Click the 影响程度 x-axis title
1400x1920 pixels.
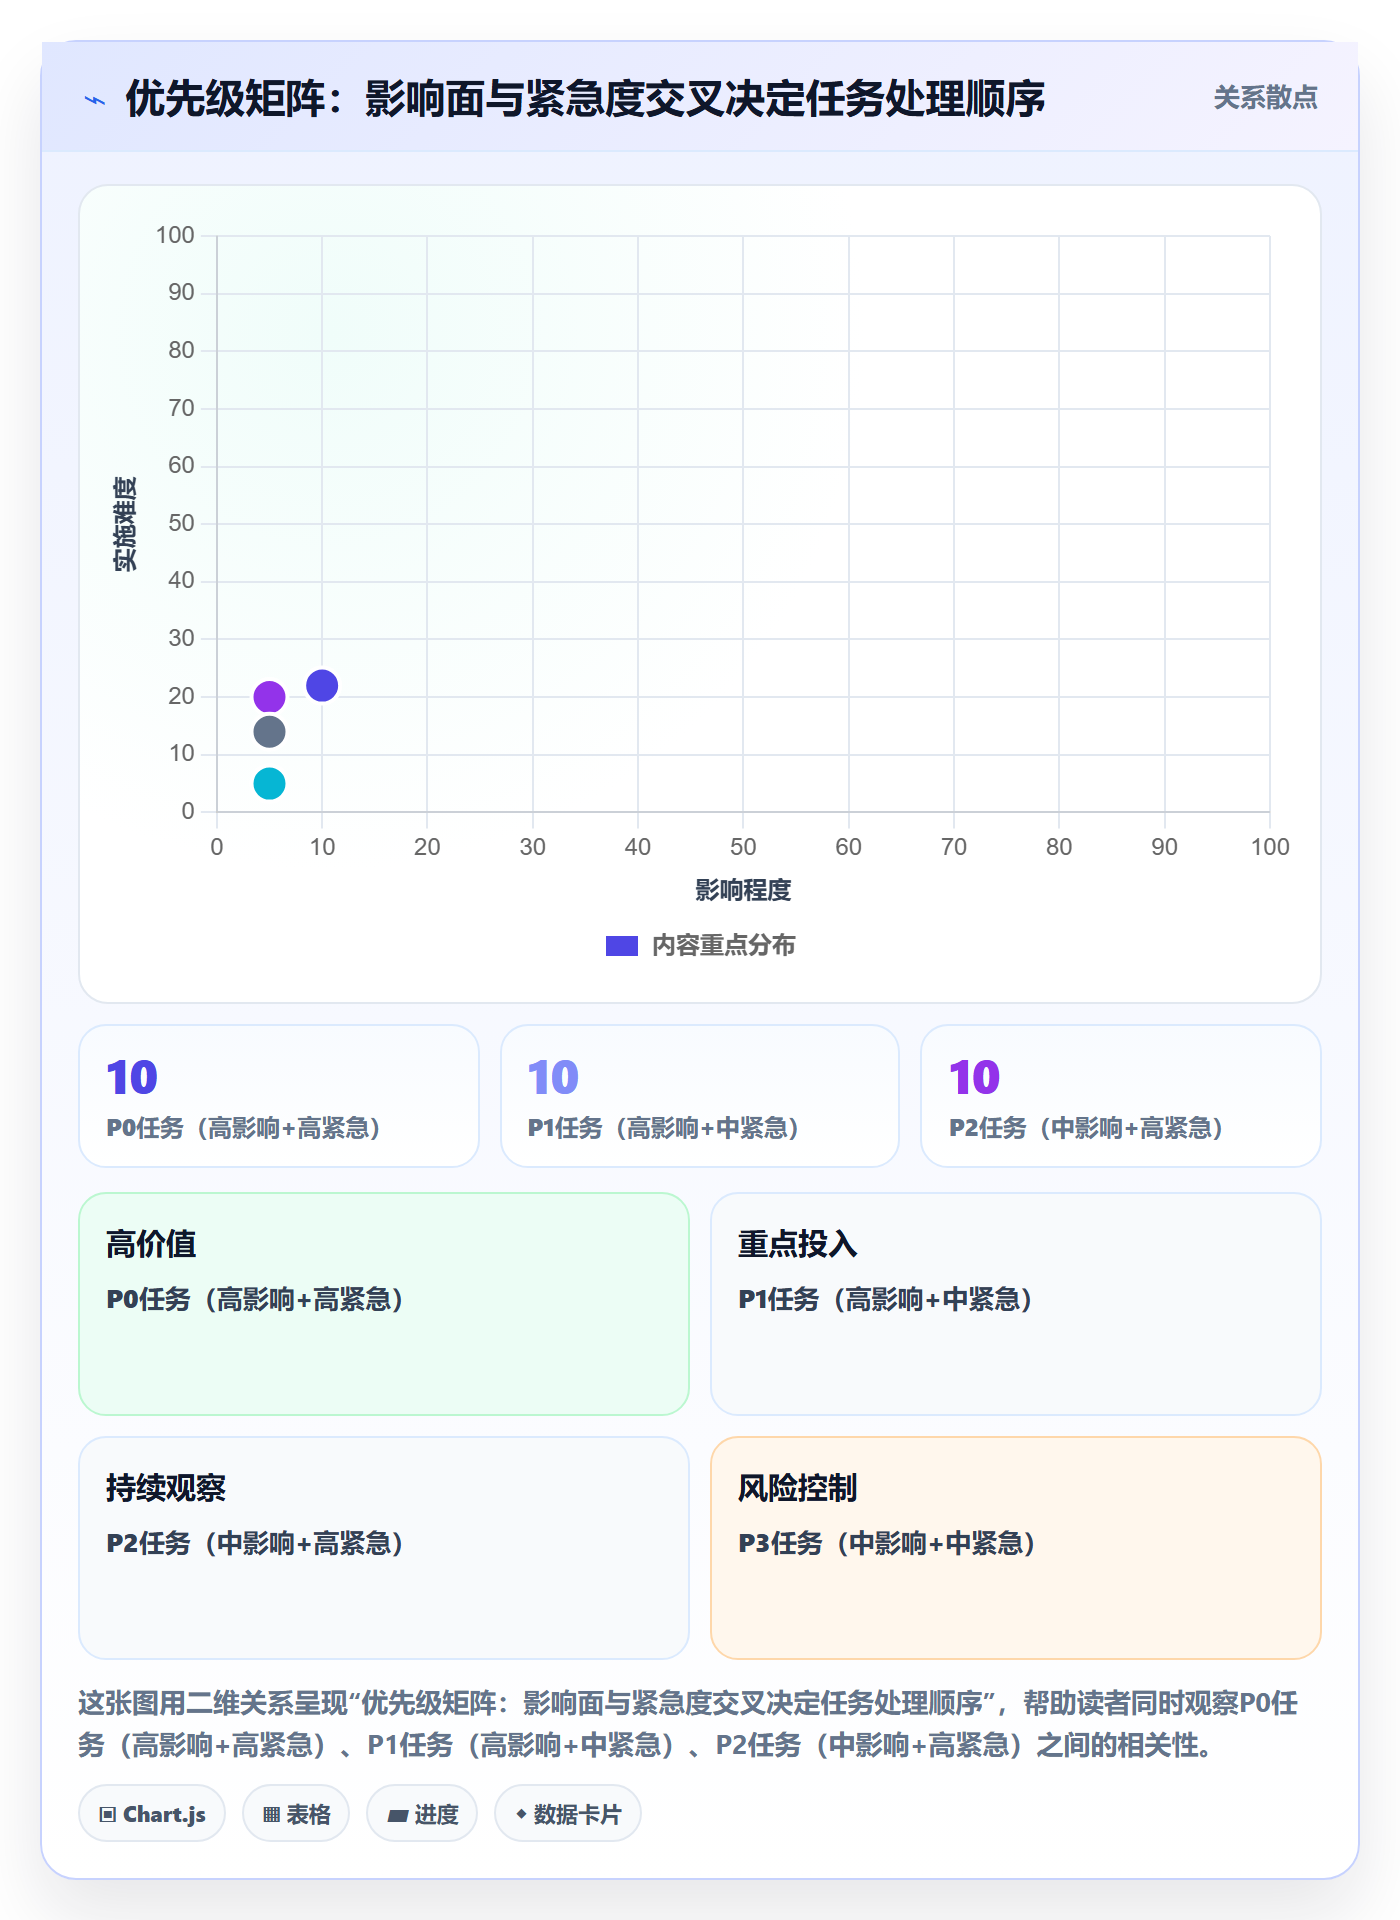coord(743,890)
